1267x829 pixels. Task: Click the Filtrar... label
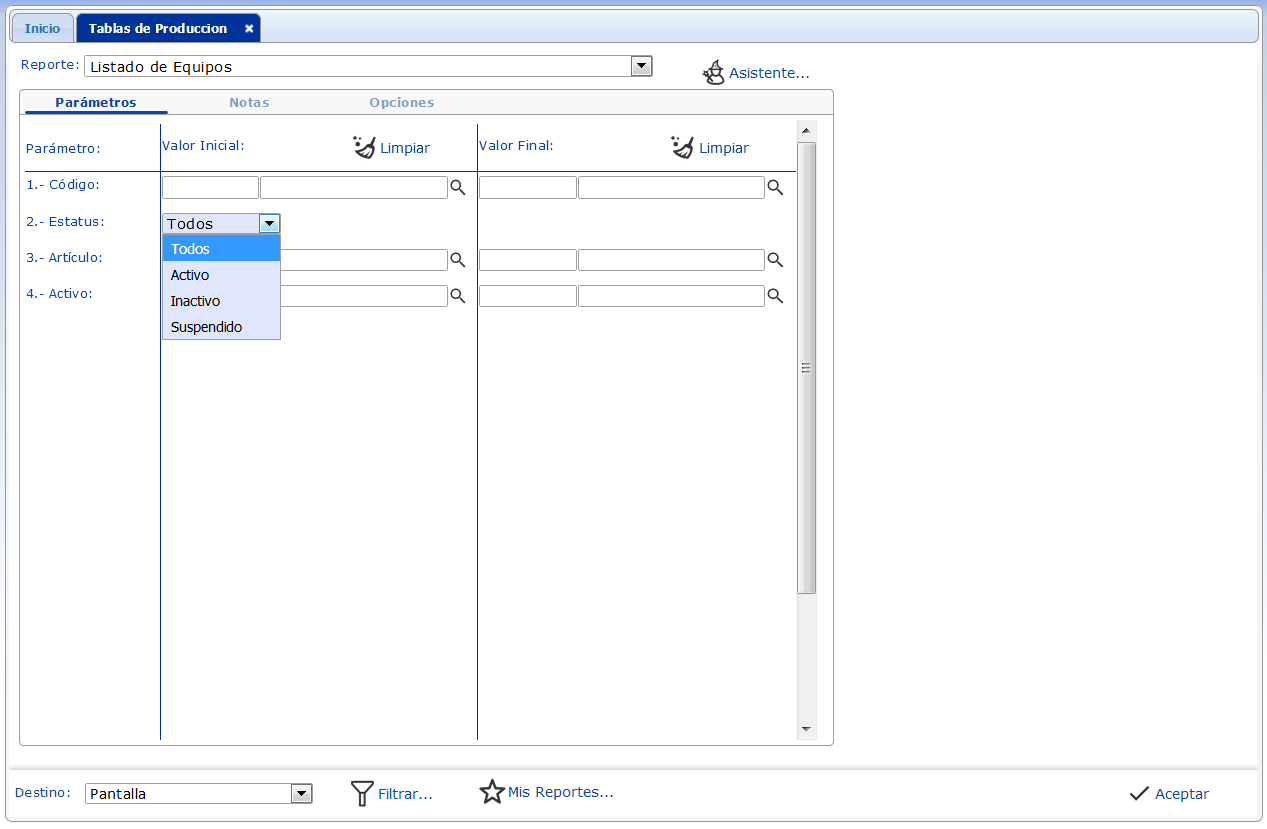coord(405,794)
